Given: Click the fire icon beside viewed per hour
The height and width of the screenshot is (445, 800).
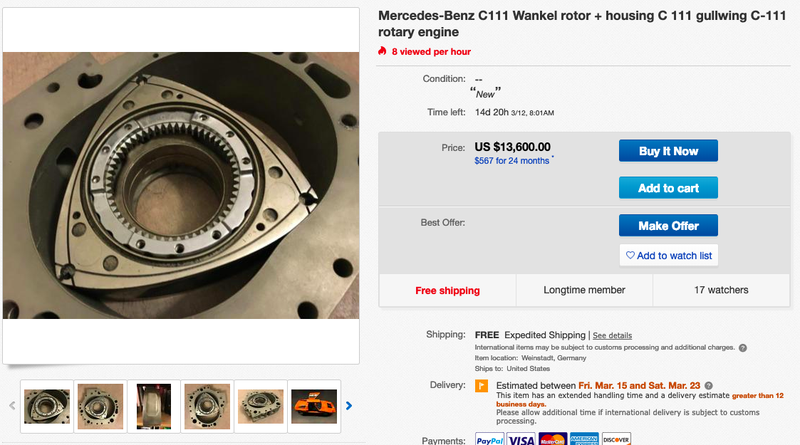Looking at the screenshot, I should coord(382,51).
